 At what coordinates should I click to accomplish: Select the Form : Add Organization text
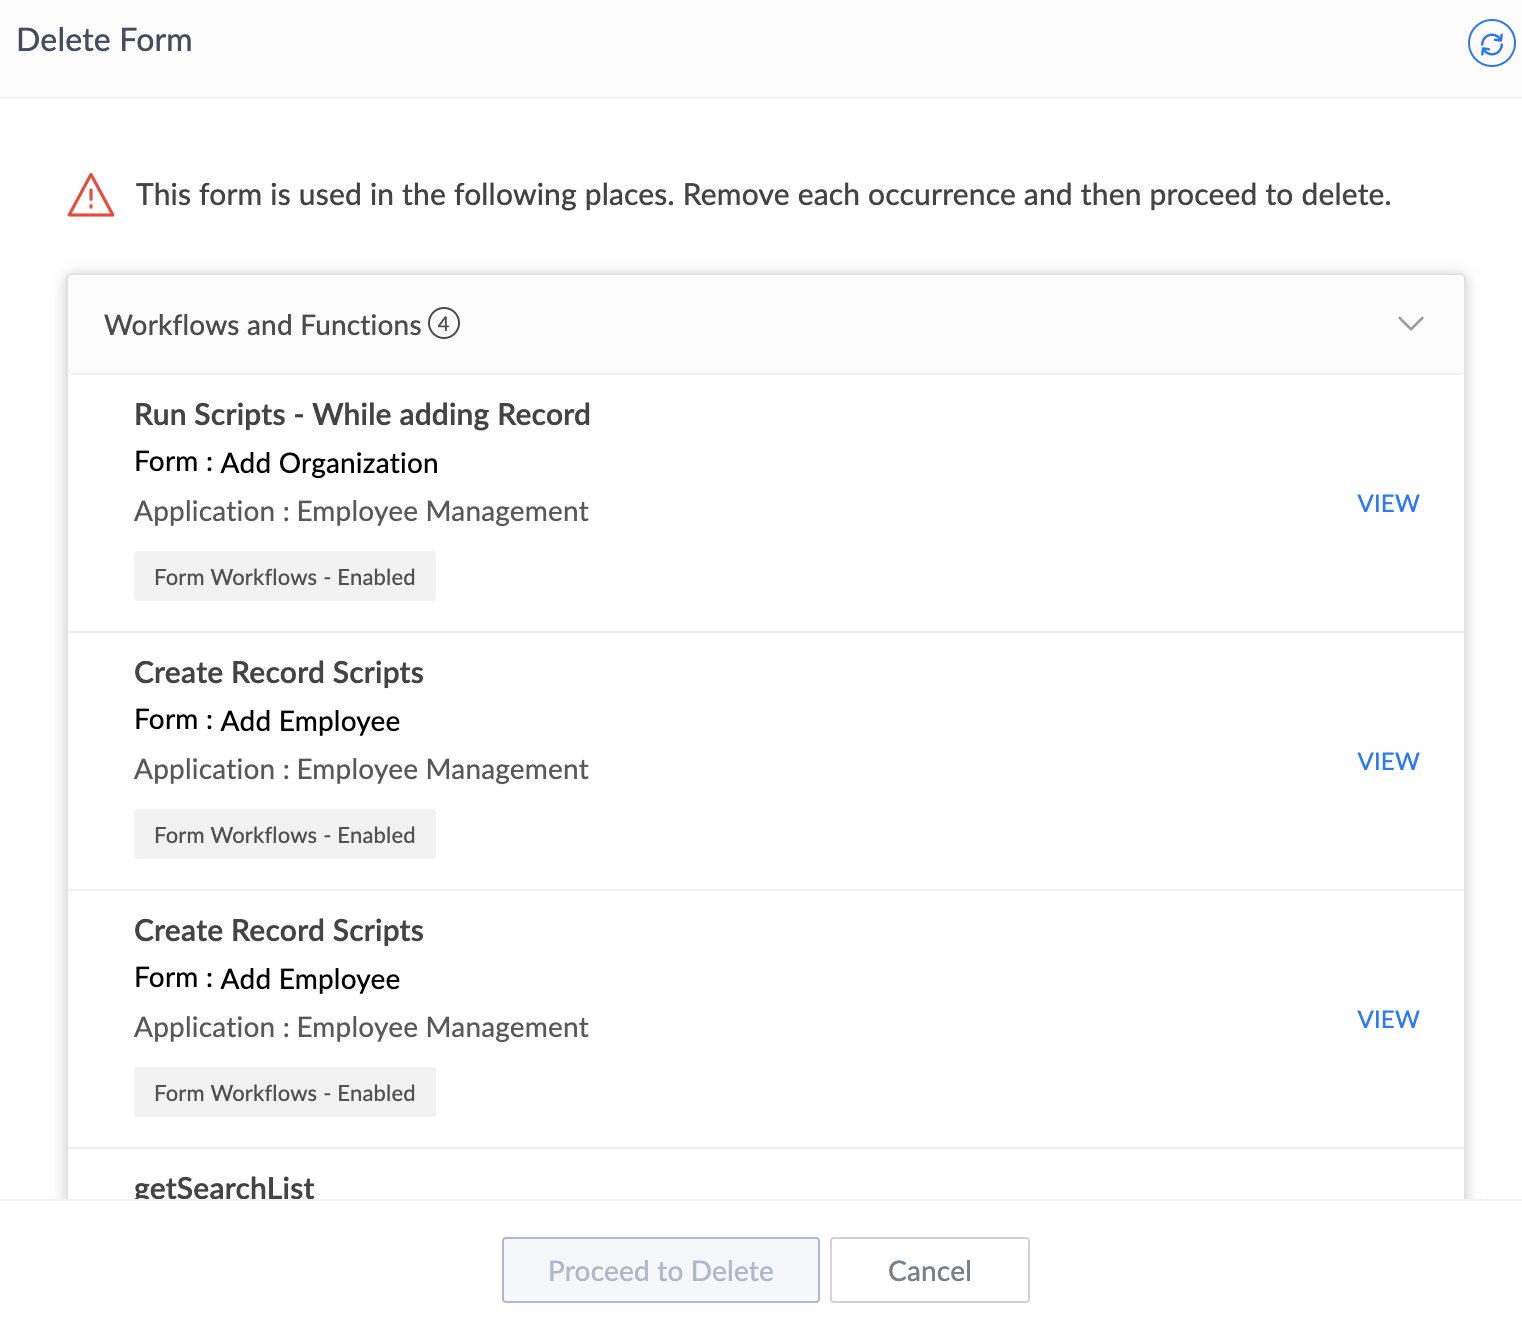[286, 463]
